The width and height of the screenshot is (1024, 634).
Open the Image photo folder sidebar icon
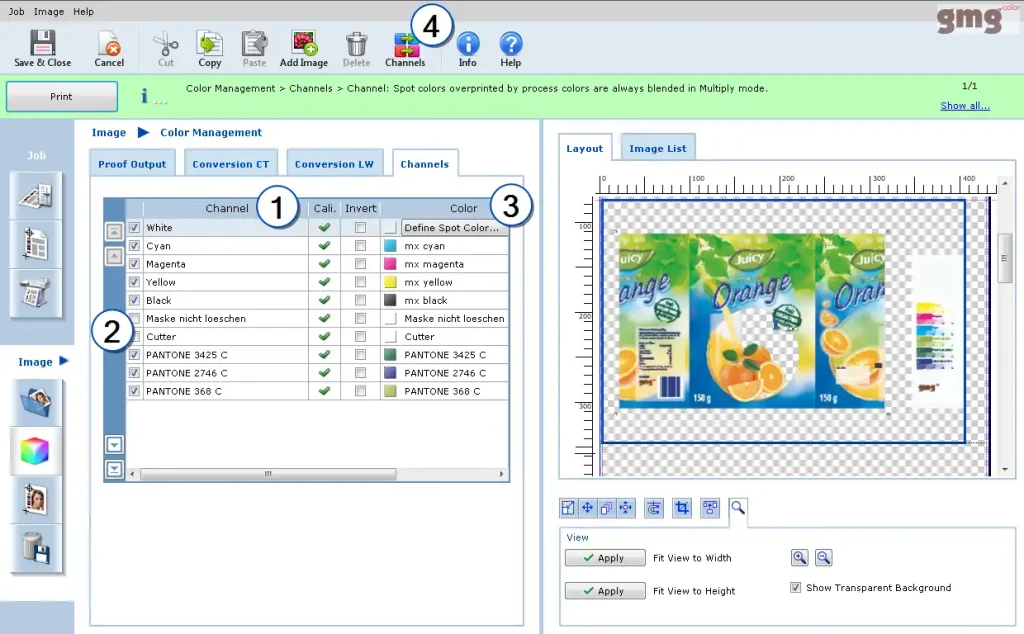(36, 403)
